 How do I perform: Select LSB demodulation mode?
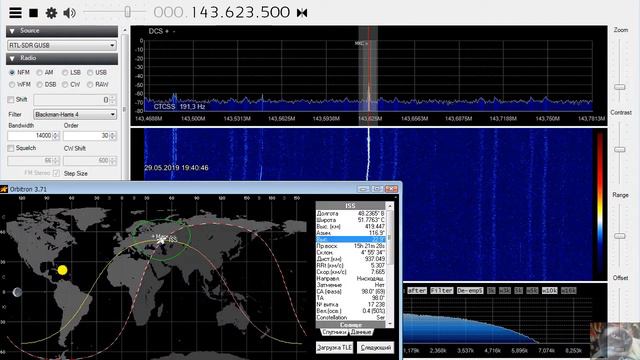[71, 72]
